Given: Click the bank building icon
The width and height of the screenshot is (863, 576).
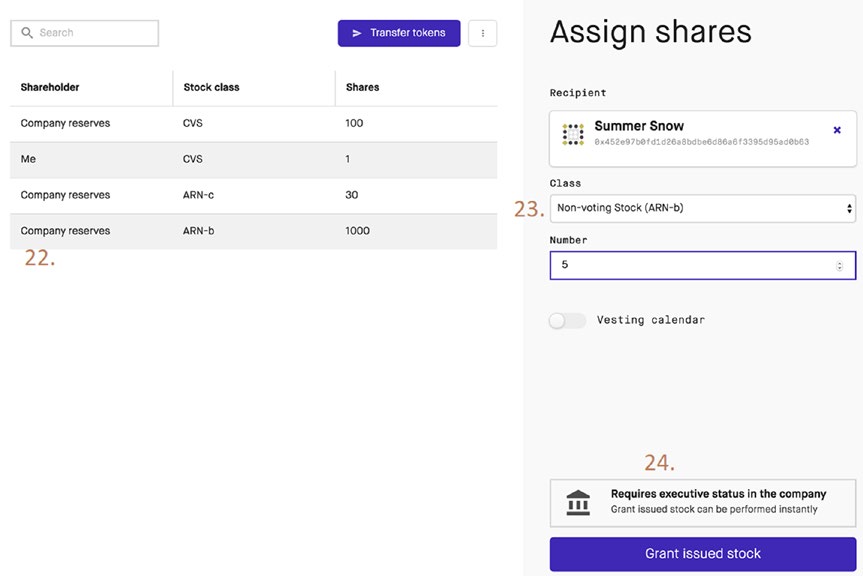Looking at the screenshot, I should pos(578,502).
